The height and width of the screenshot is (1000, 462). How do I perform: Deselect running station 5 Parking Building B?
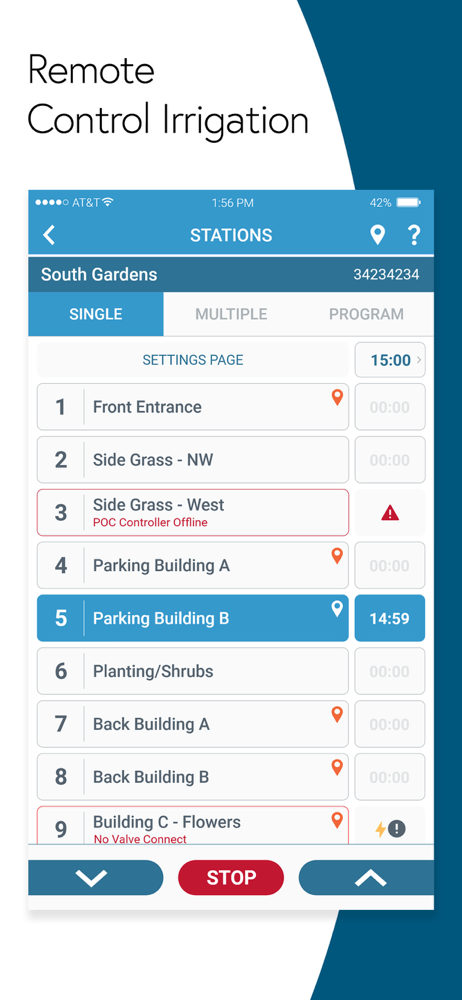click(x=193, y=618)
